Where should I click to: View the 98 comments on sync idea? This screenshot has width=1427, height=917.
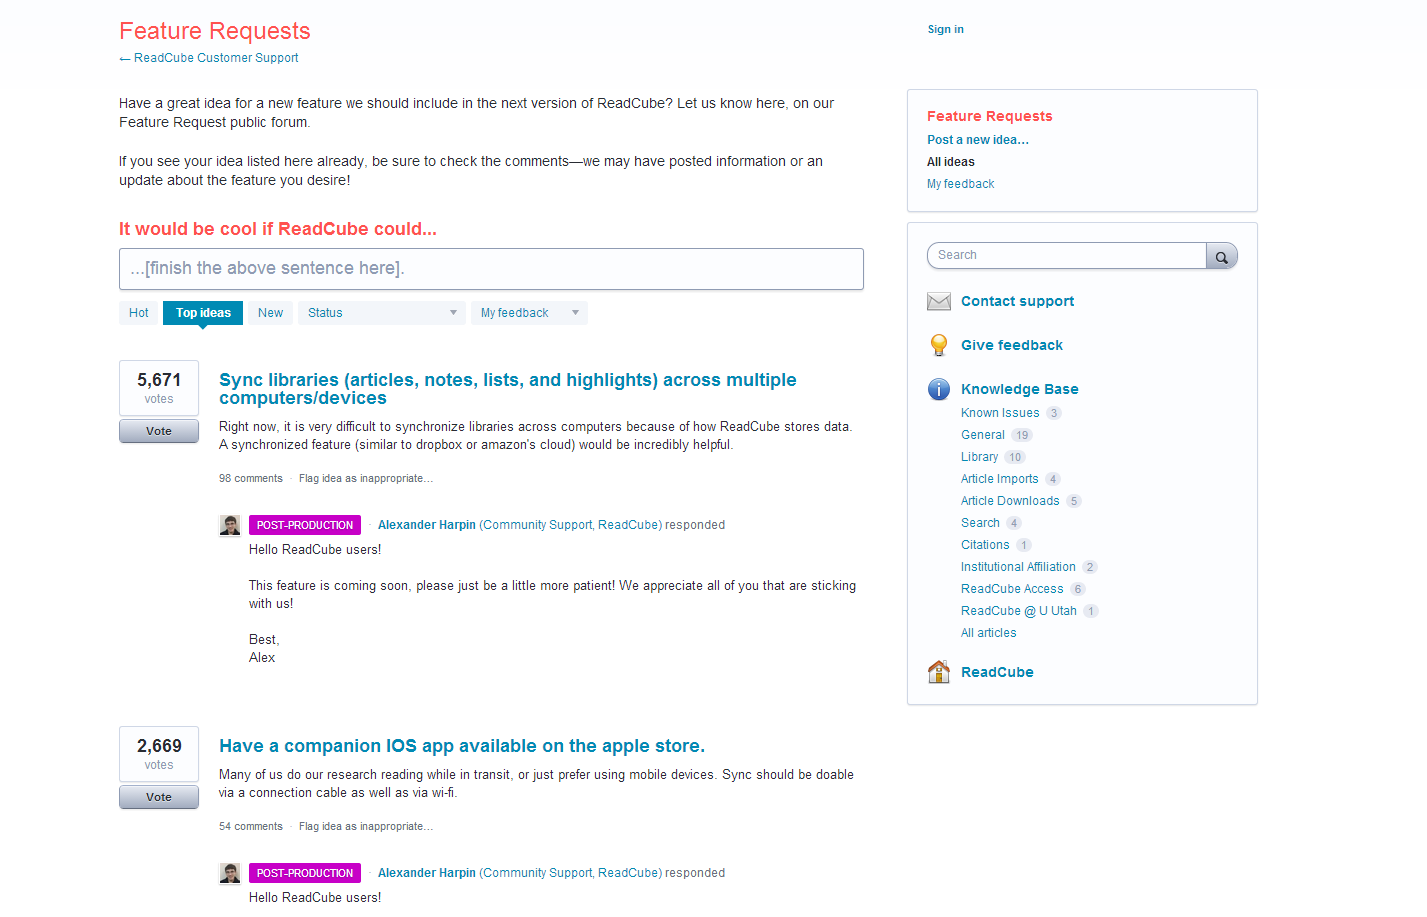(251, 479)
